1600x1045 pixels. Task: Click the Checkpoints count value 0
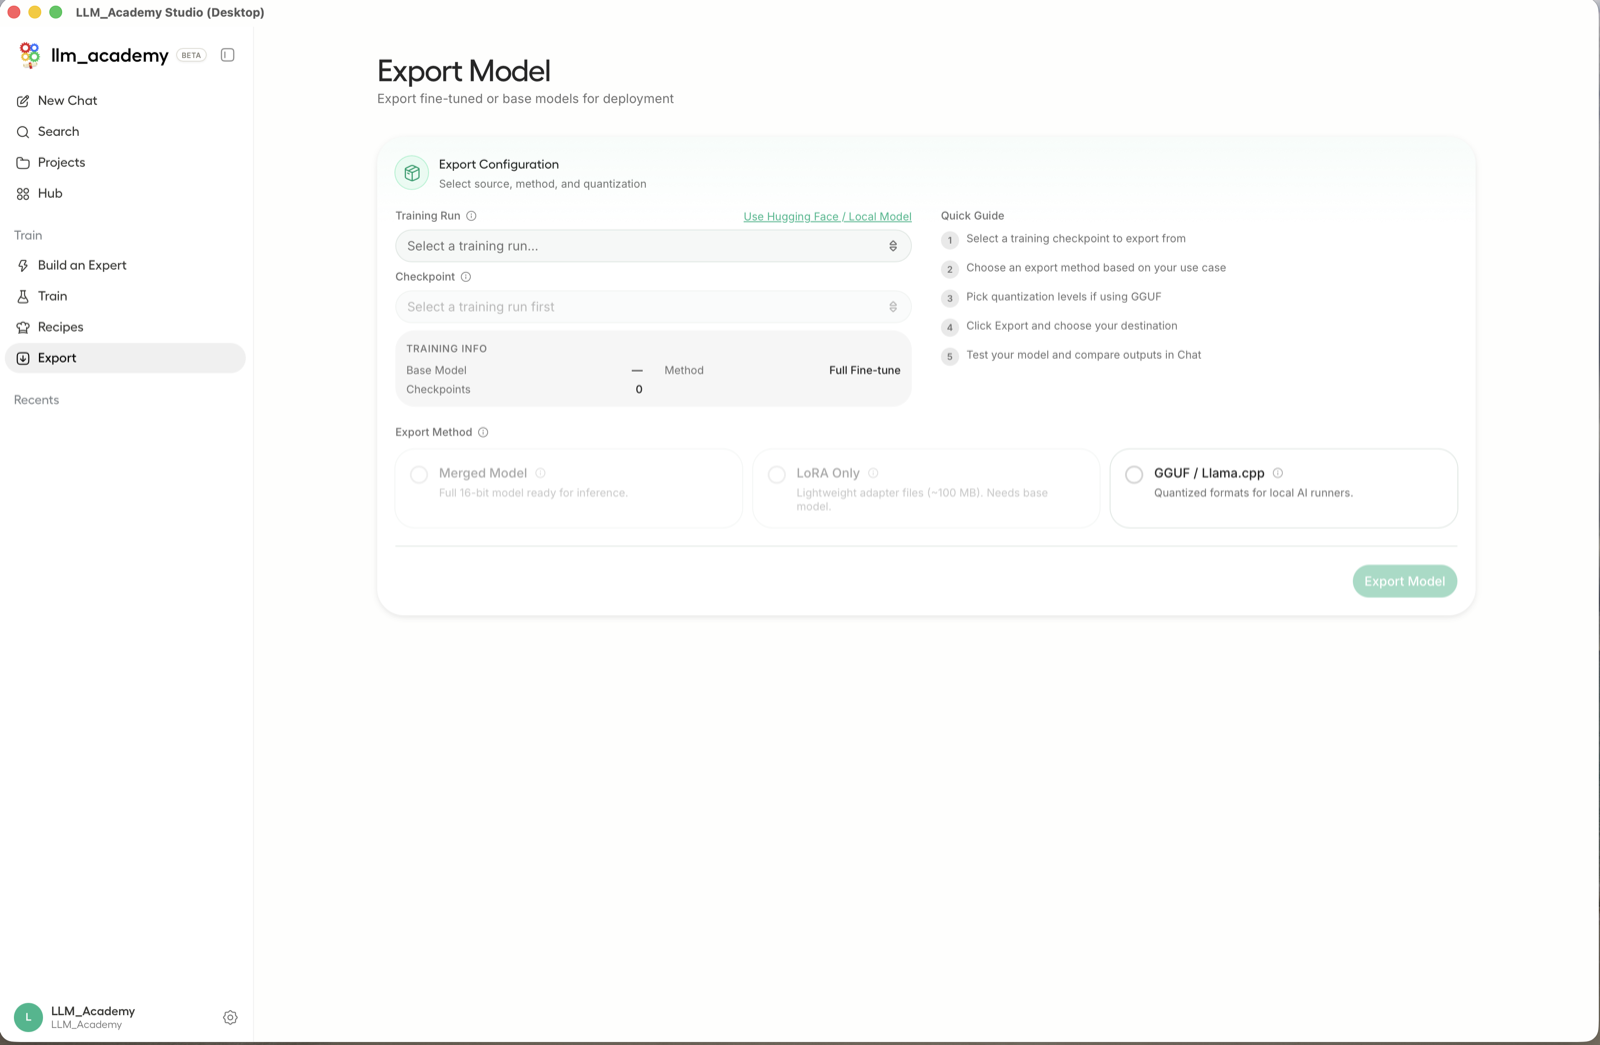(x=639, y=390)
